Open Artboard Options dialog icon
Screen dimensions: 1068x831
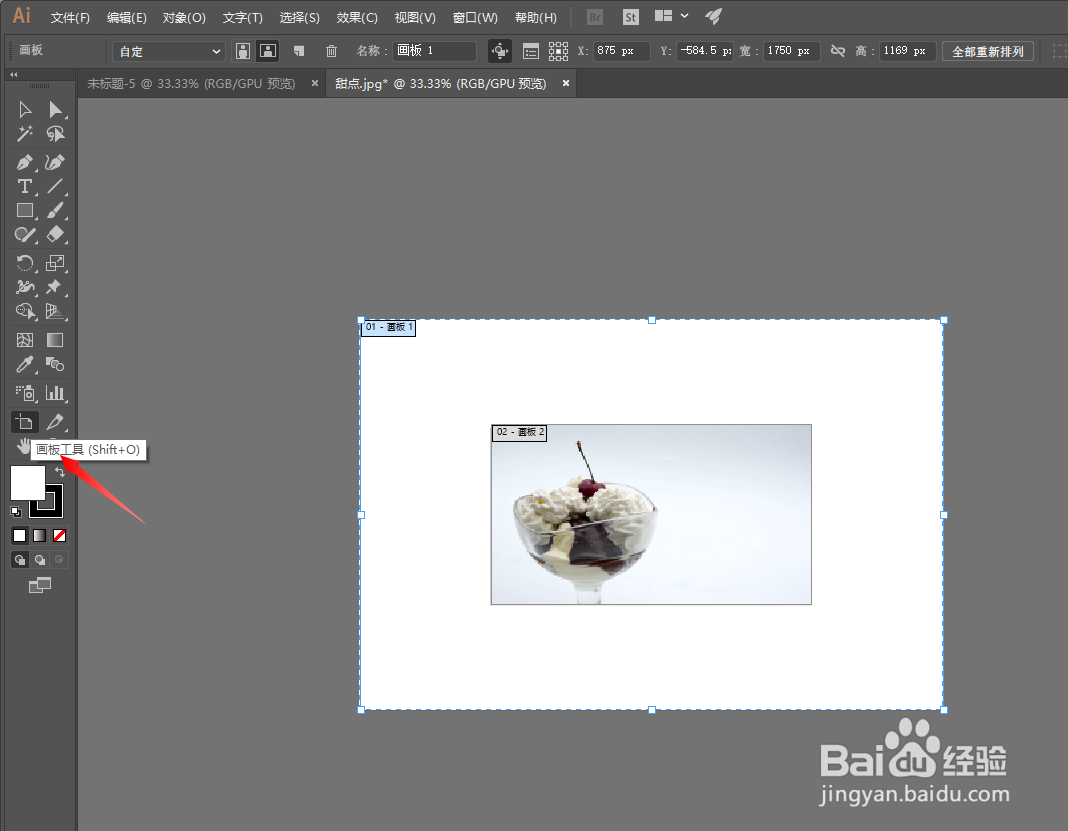tap(531, 51)
